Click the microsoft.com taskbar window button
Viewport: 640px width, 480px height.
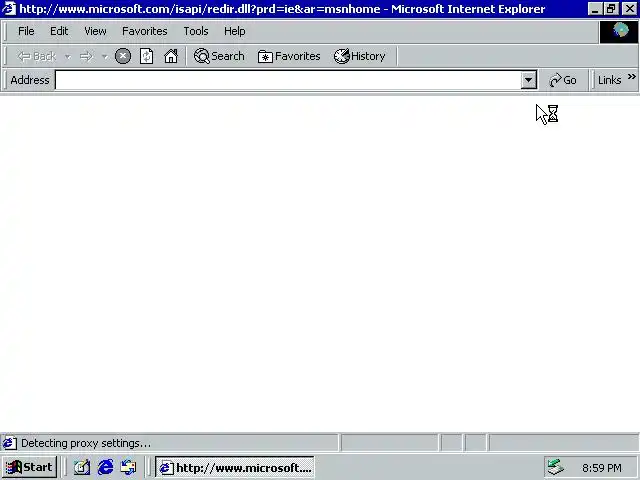[235, 467]
